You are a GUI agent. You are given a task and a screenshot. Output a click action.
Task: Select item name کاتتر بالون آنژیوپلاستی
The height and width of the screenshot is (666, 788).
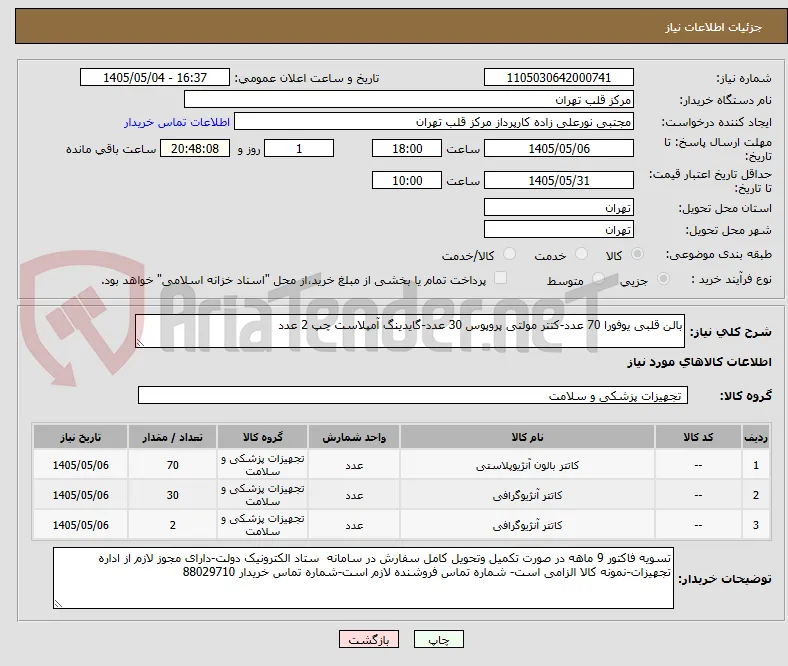[527, 465]
